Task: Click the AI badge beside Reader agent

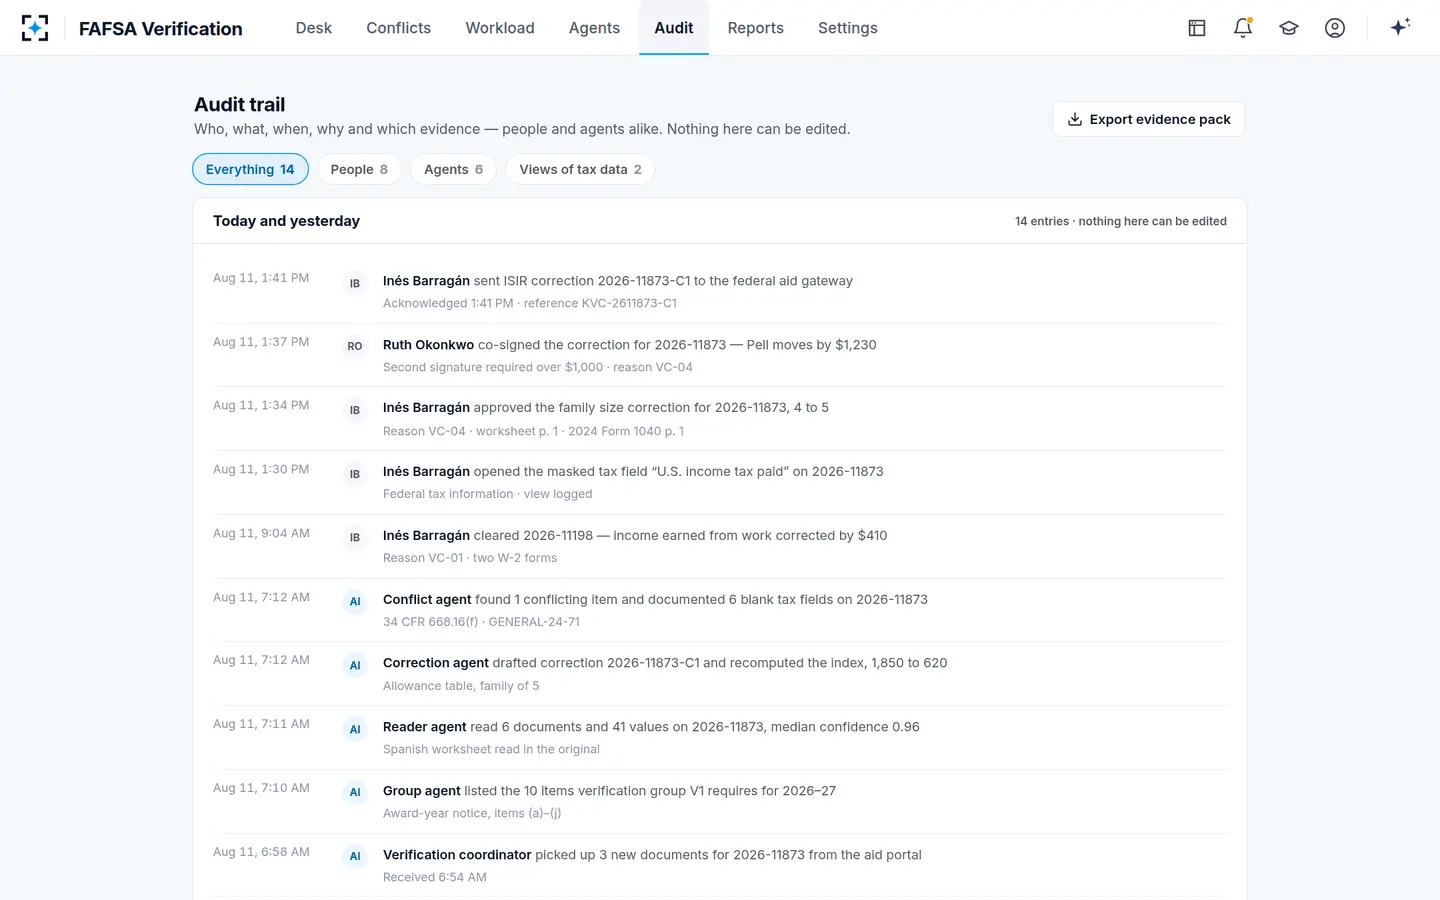Action: pos(355,729)
